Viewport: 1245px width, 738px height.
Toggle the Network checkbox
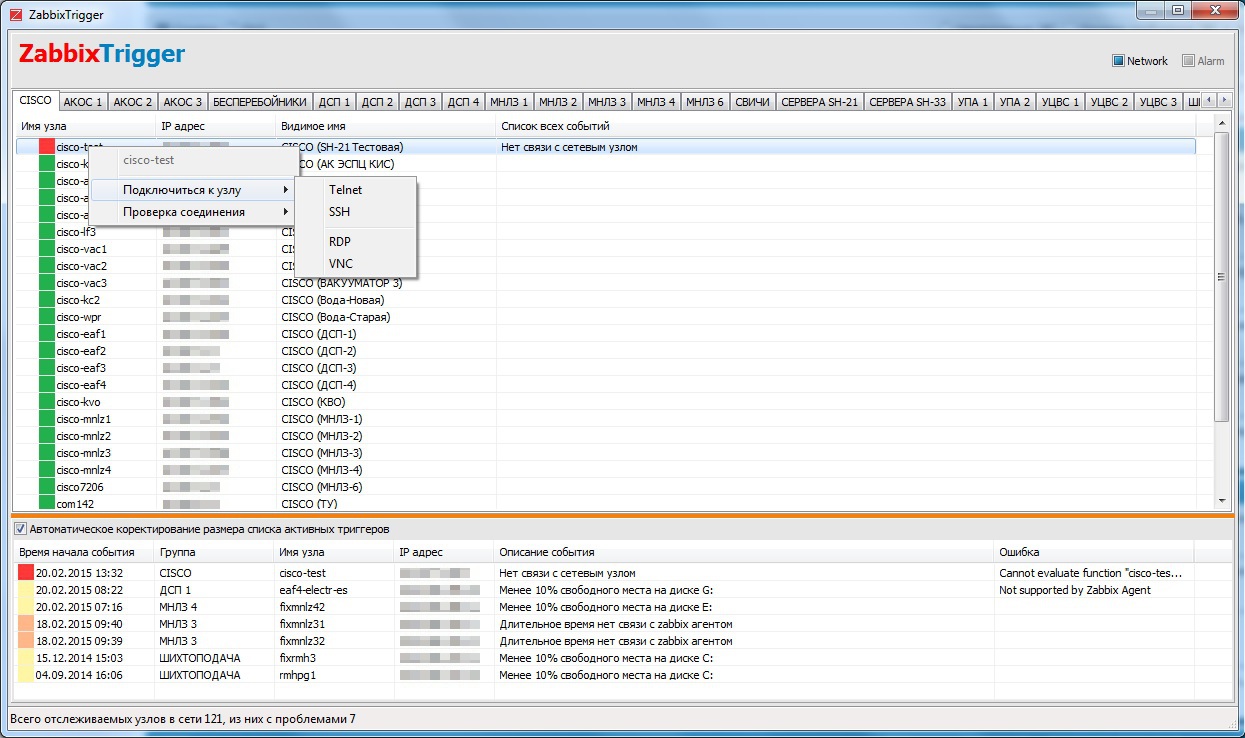click(x=1119, y=61)
